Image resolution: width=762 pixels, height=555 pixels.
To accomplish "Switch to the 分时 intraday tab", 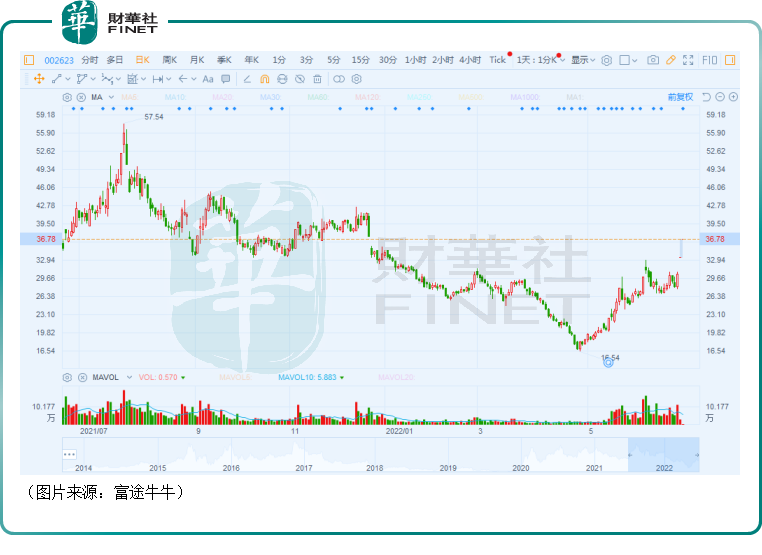I will [89, 60].
